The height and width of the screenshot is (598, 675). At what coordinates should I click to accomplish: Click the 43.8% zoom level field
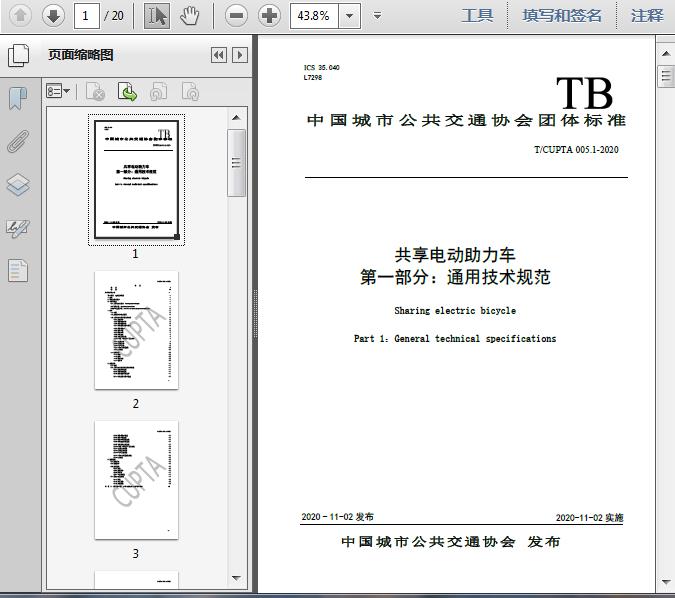pyautogui.click(x=314, y=16)
